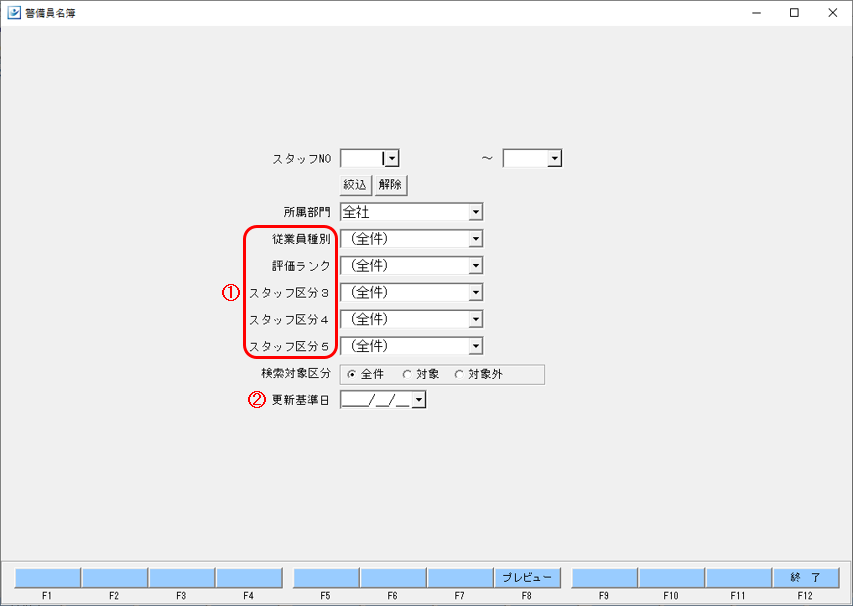The width and height of the screenshot is (853, 606).
Task: Open the 更新基準日 calendar dropdown arrow
Action: tap(419, 400)
